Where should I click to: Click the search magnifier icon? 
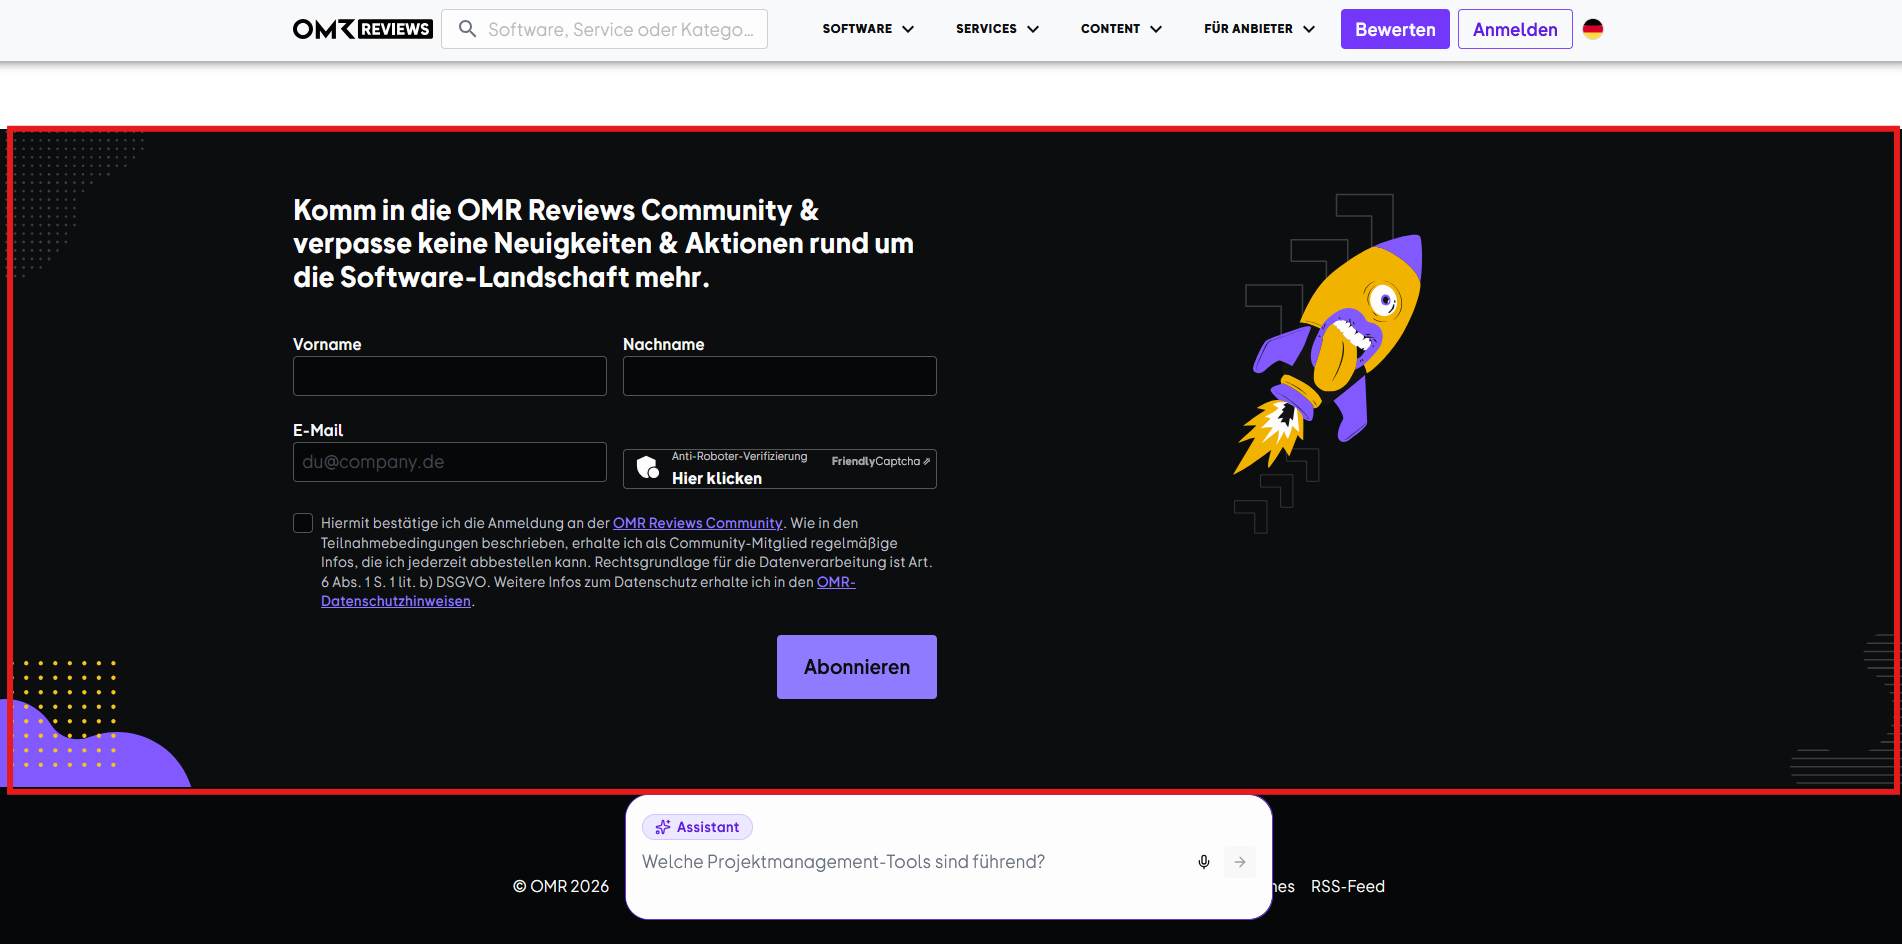pos(467,29)
